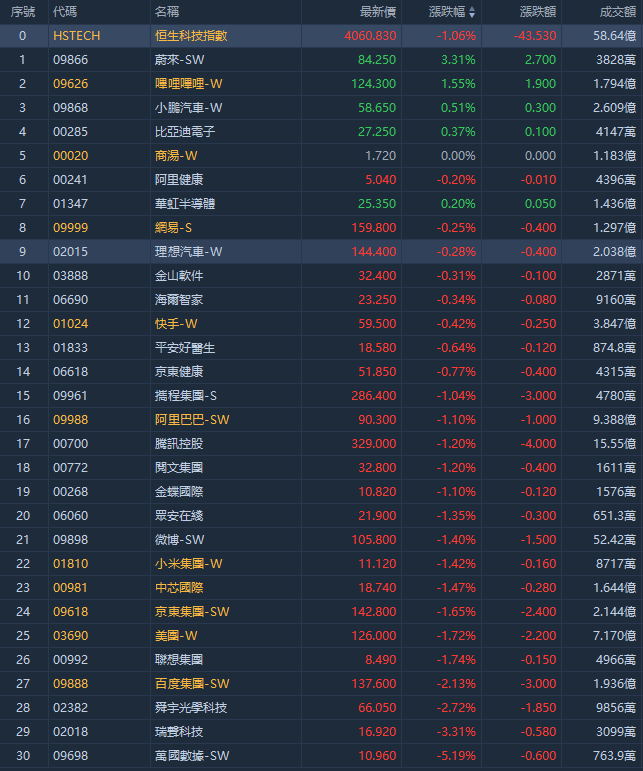
Task: Open the 阿里巴巴-SW row
Action: tap(322, 420)
